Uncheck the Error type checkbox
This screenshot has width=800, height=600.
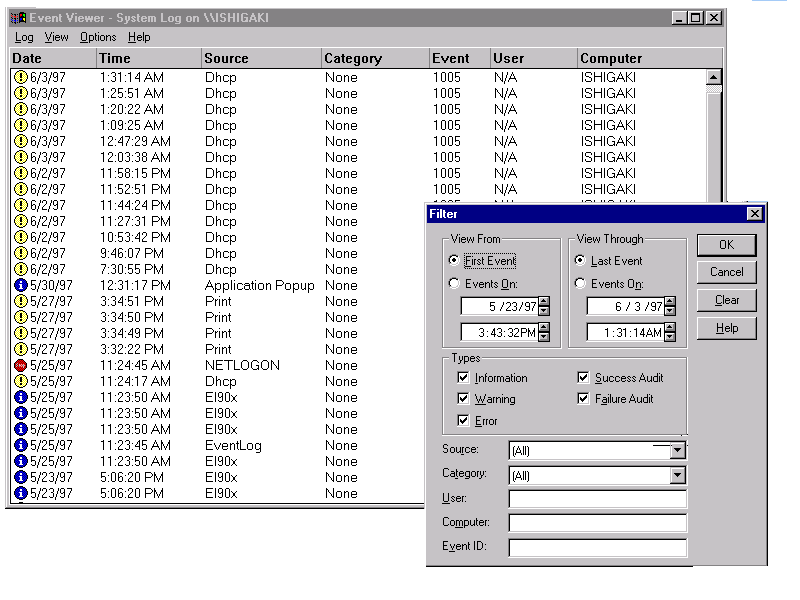[463, 420]
